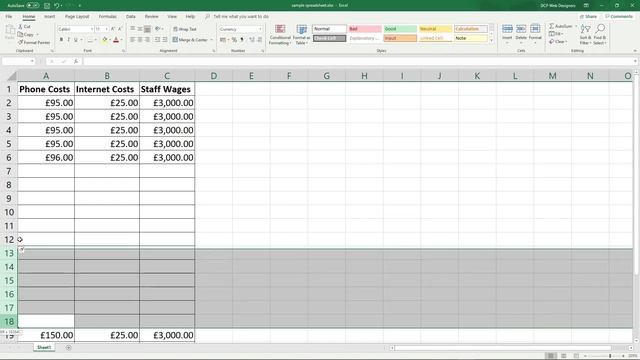Viewport: 640px width, 360px height.
Task: Click Increase Font Size icon
Action: [113, 29]
